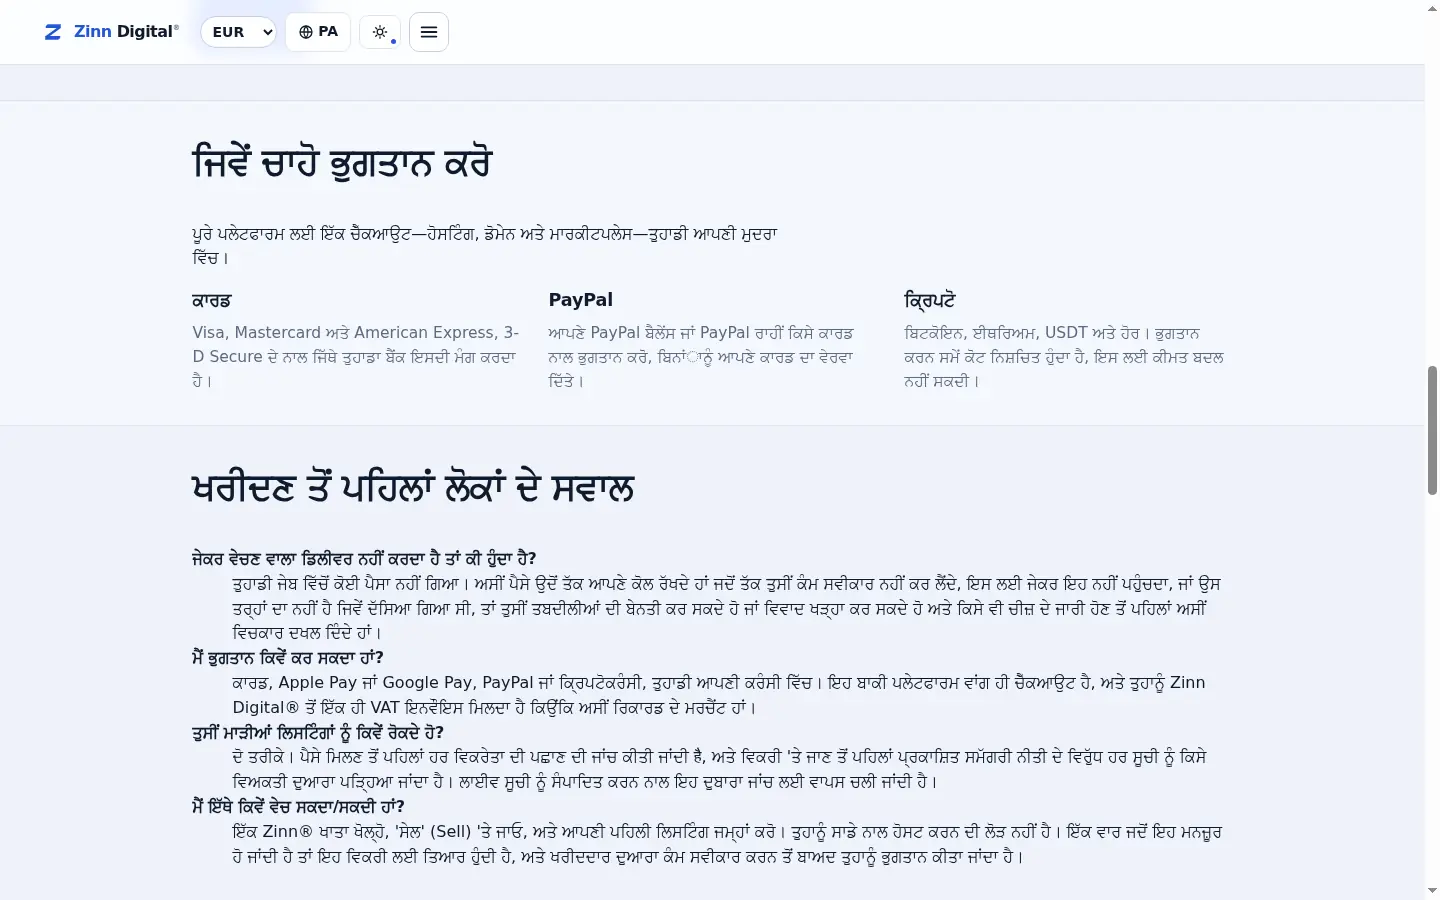Click the description beginning 'ਆਪਣੇ PayPal ਬੈਲੇਂਸ'

(701, 357)
